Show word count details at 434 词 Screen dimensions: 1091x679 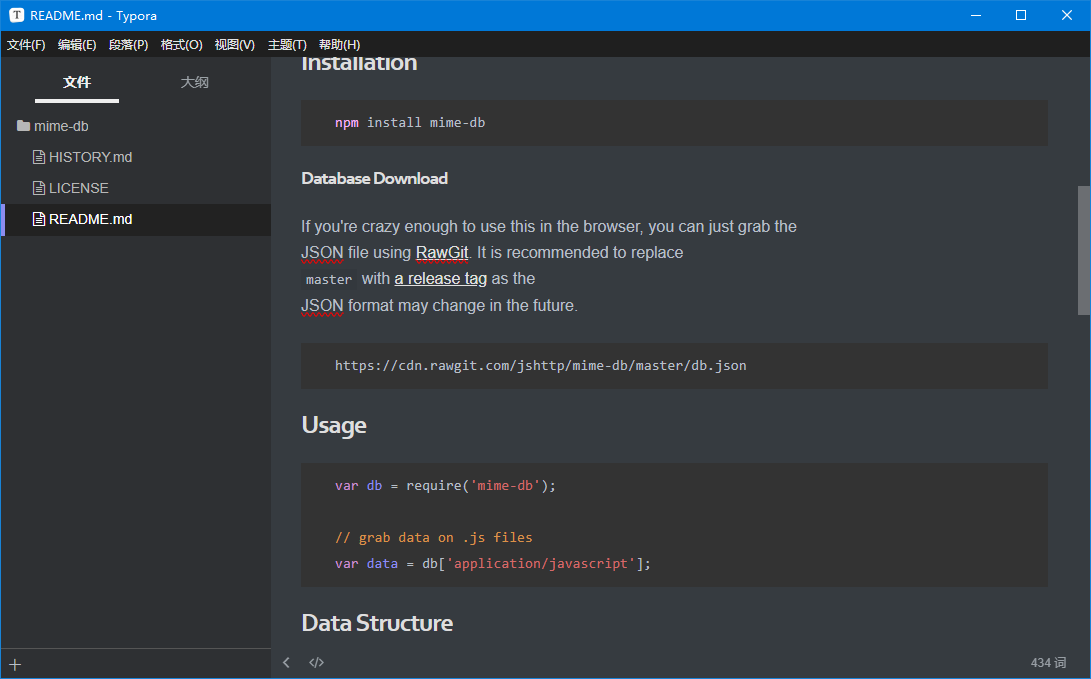coord(1048,662)
